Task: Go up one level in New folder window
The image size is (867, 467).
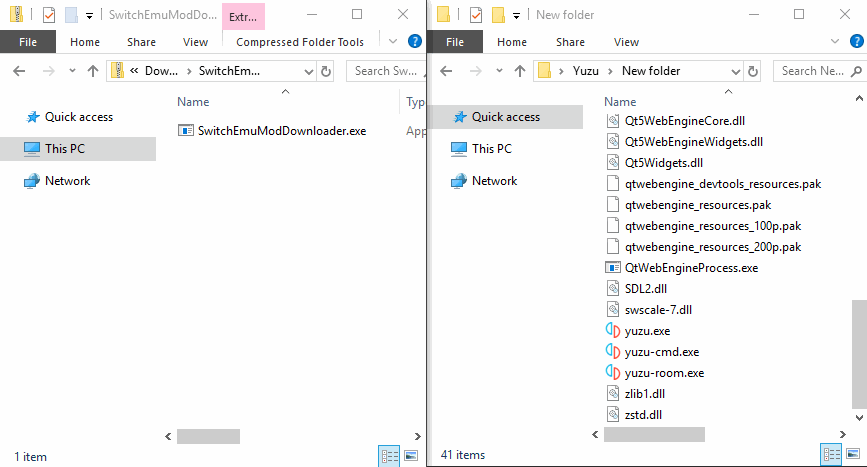Action: [x=520, y=71]
